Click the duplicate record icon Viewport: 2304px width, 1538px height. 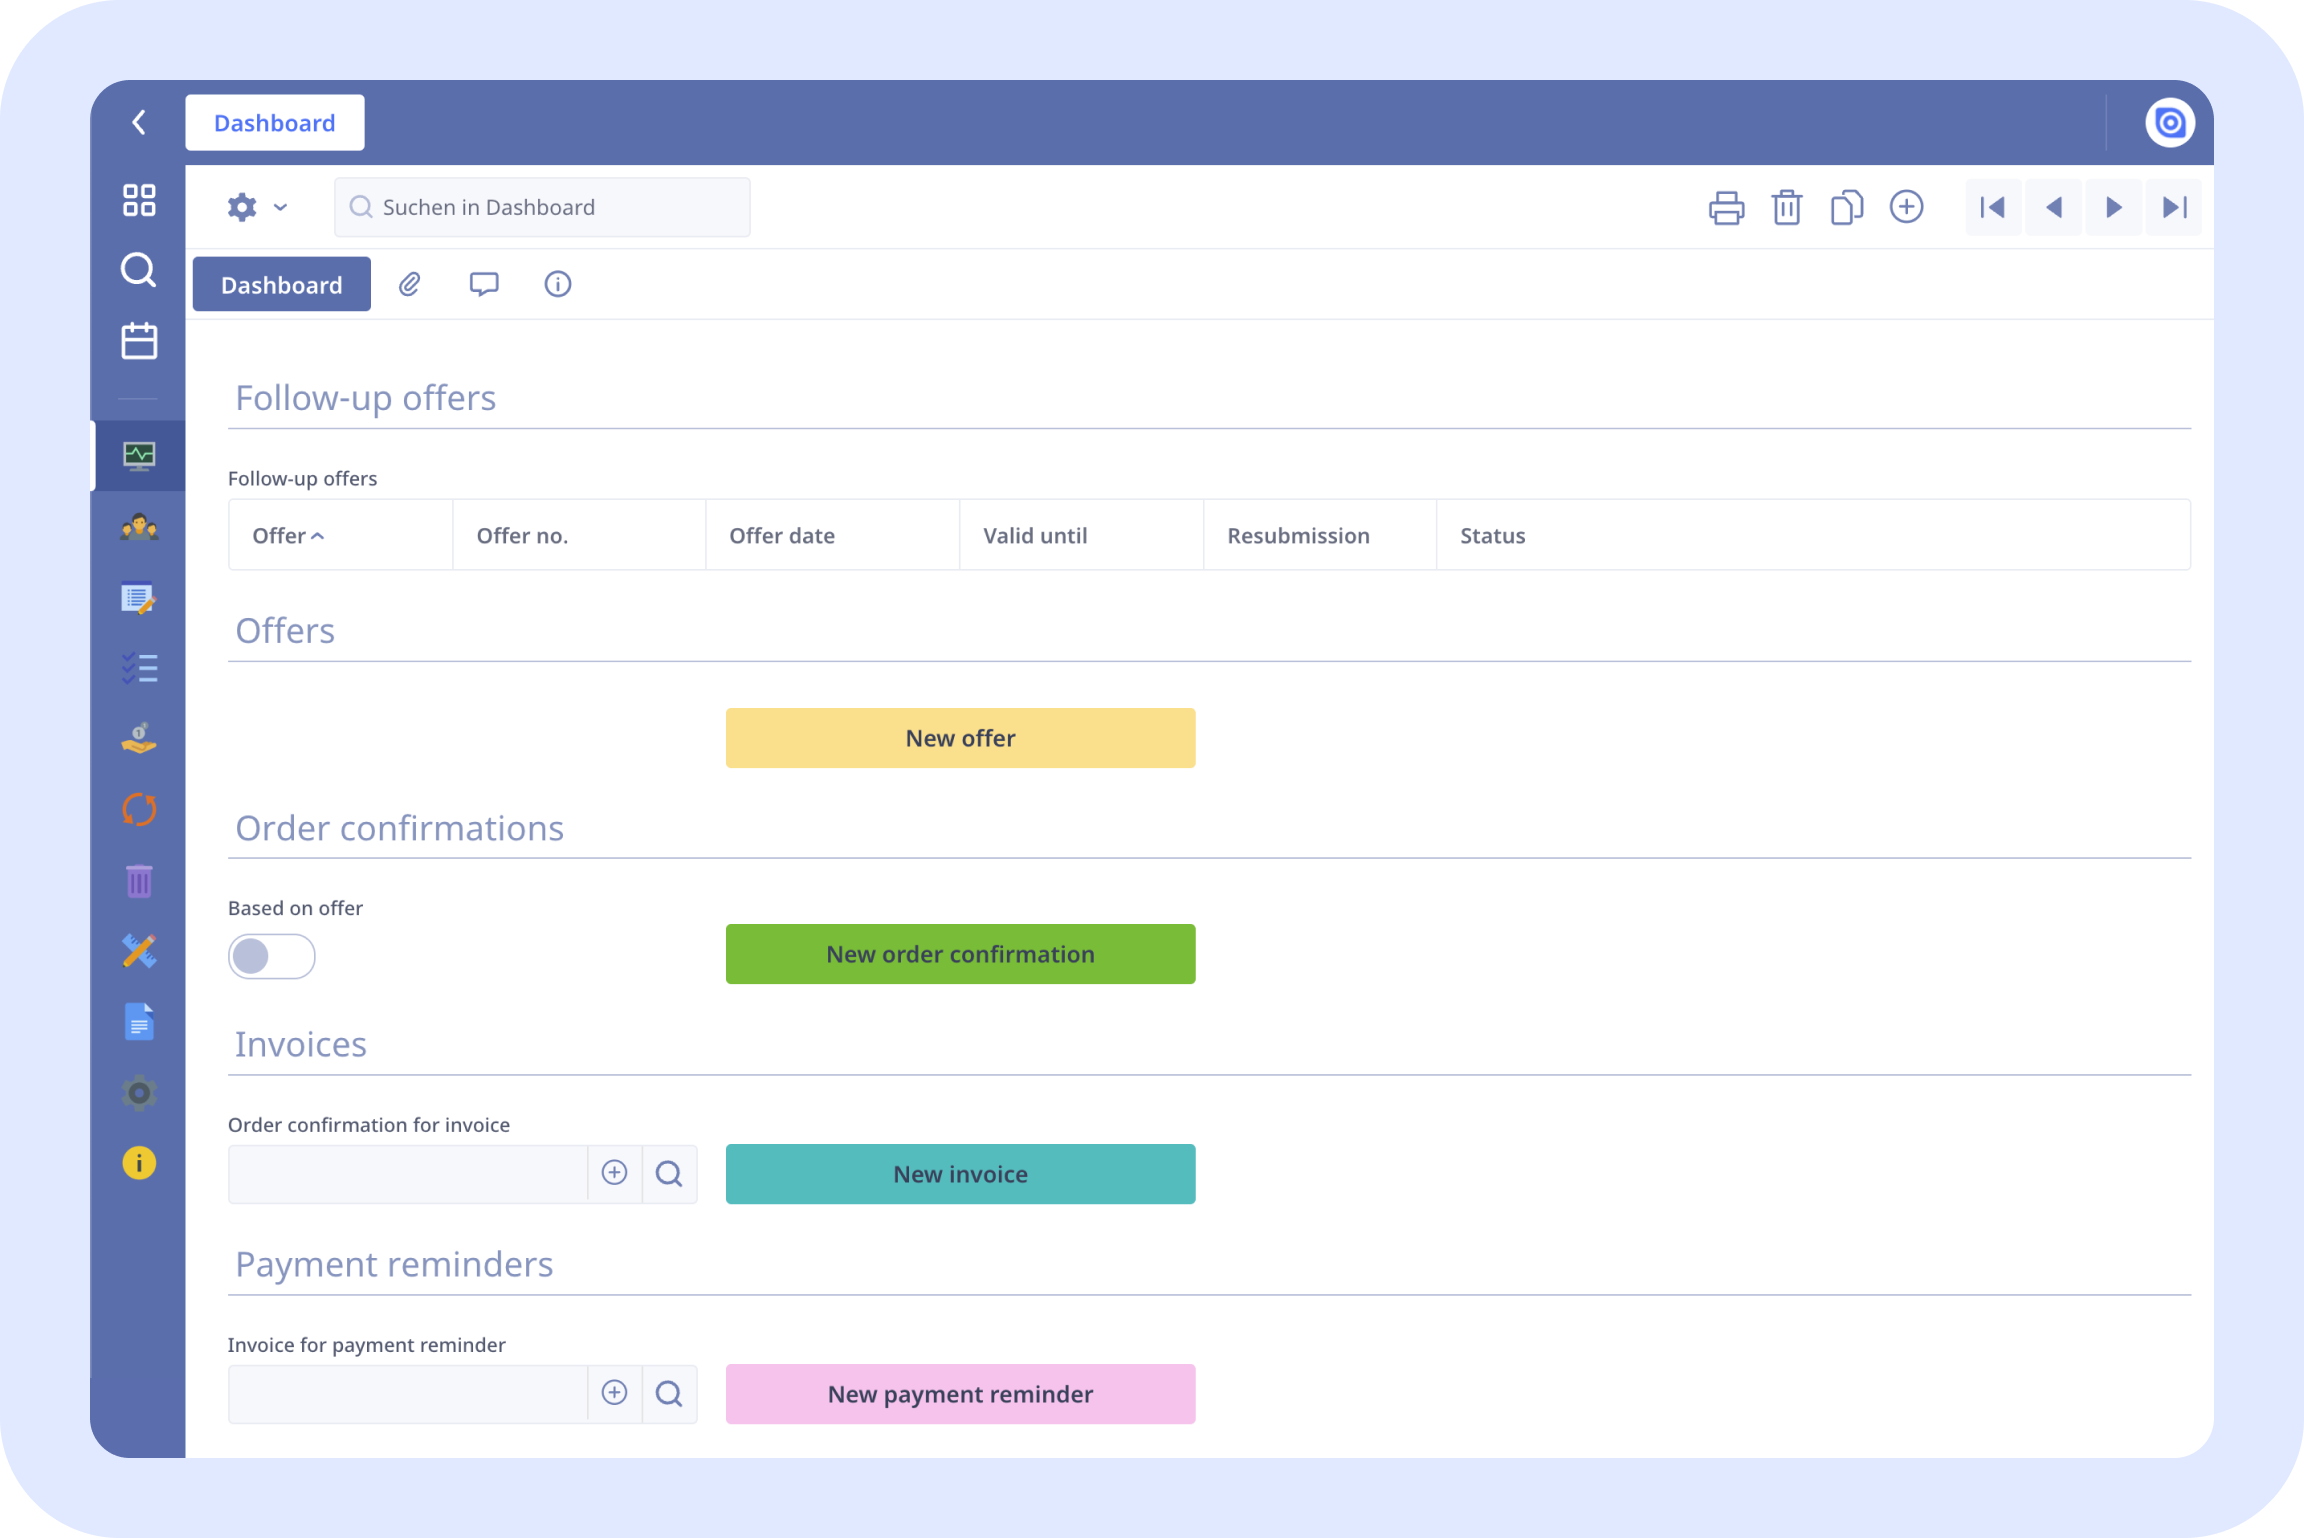click(1846, 207)
